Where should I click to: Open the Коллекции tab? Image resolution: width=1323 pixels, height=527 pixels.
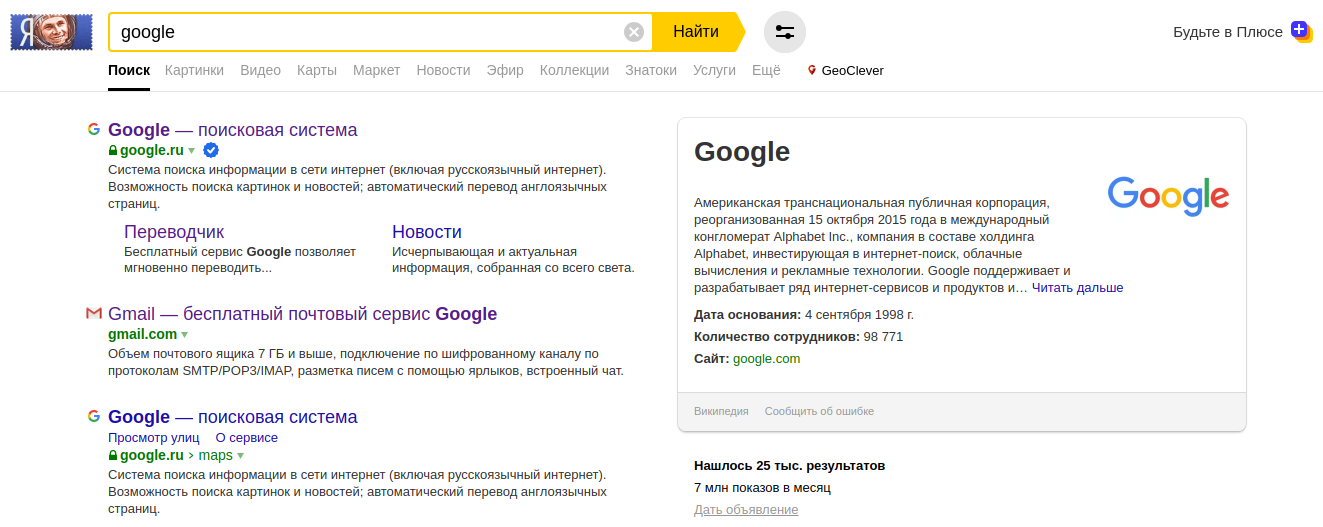coord(574,71)
